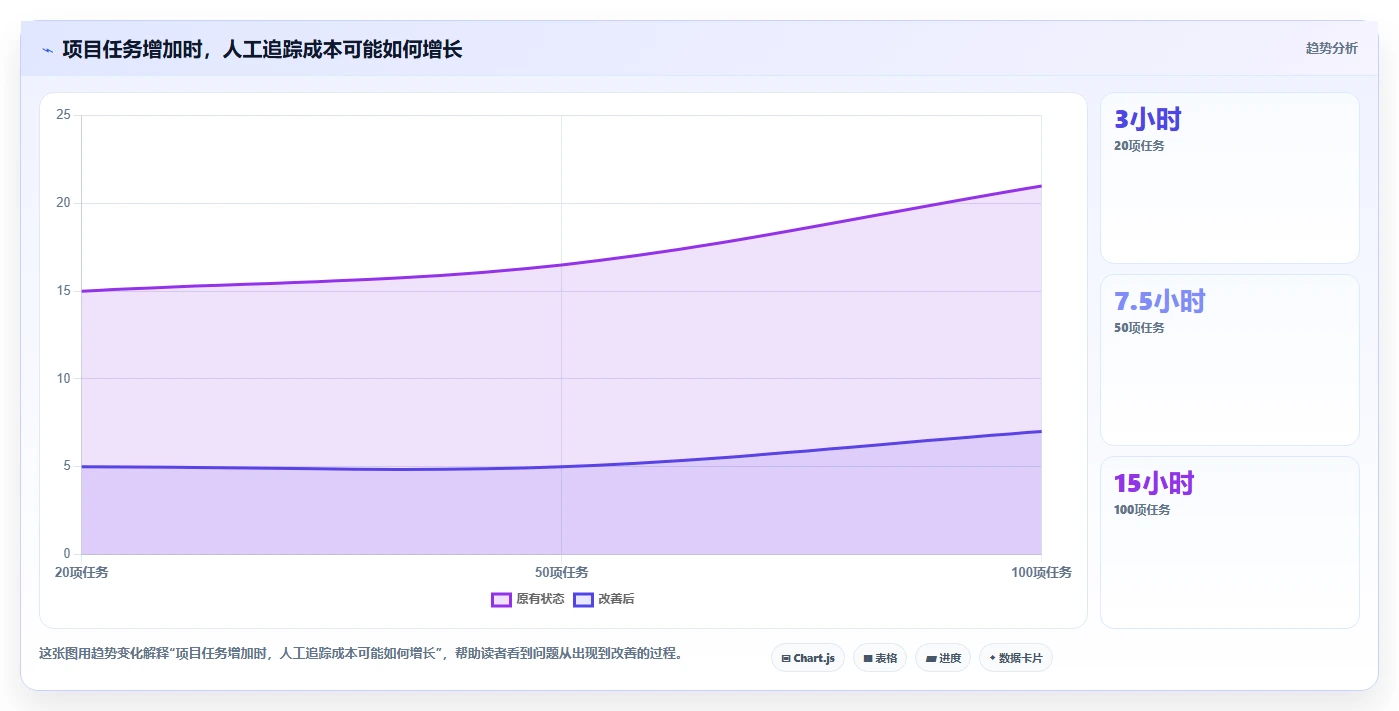Click the 50项任务 x-axis label
This screenshot has height=711, width=1399.
562,572
